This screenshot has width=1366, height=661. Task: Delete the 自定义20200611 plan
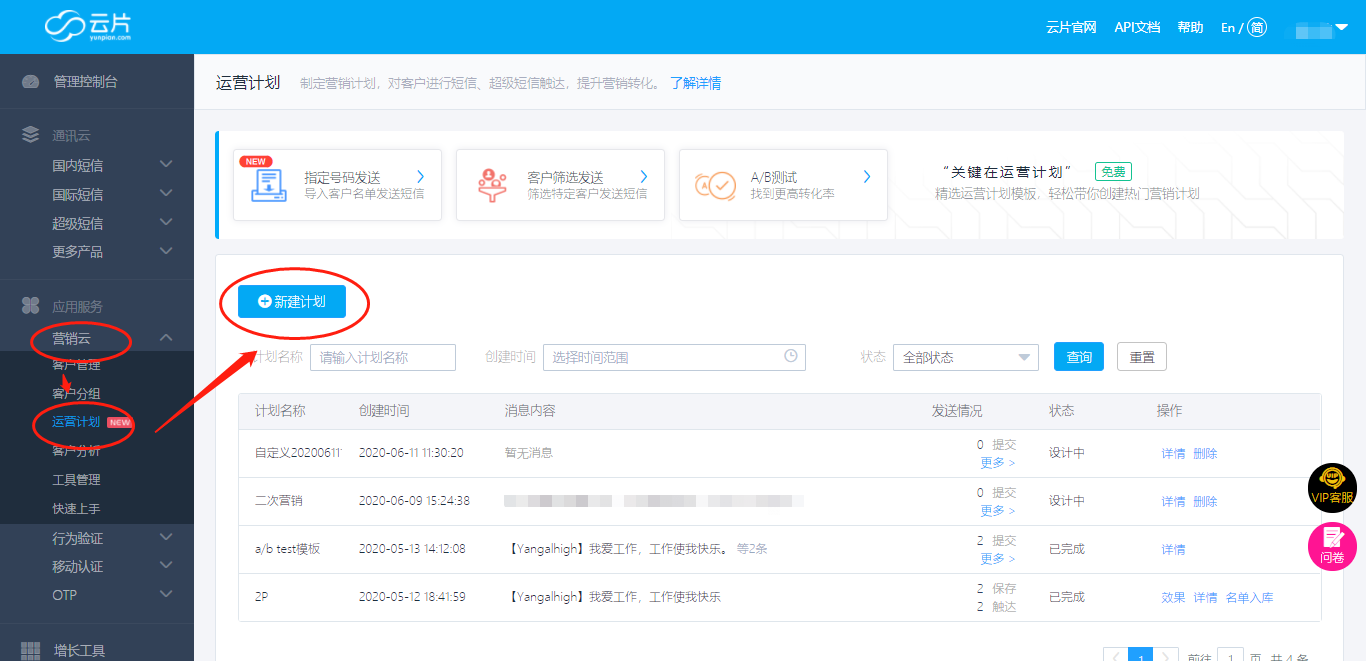[x=1205, y=454]
